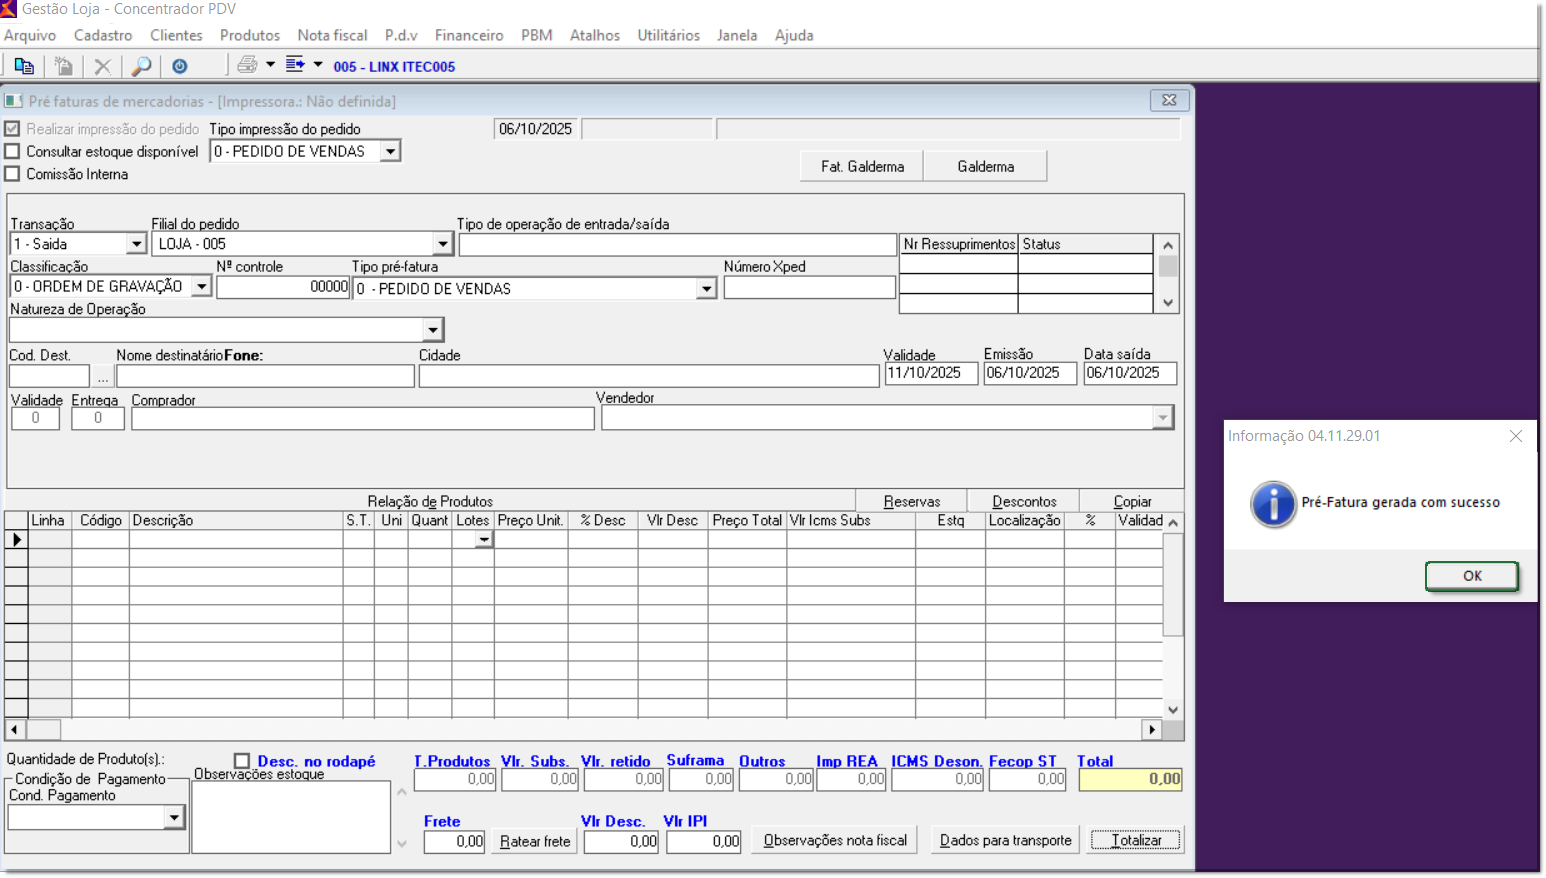Viewport: 1546px width, 878px height.
Task: Toggle the Desc. no rodapé checkbox
Action: pyautogui.click(x=242, y=761)
